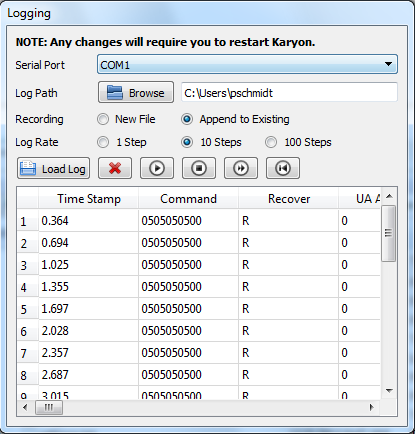Start log playback with the play button

click(x=157, y=168)
